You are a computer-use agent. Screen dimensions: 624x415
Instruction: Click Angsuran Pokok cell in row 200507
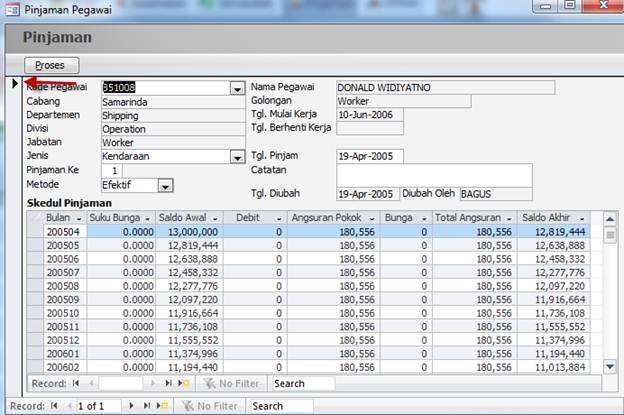coord(333,273)
